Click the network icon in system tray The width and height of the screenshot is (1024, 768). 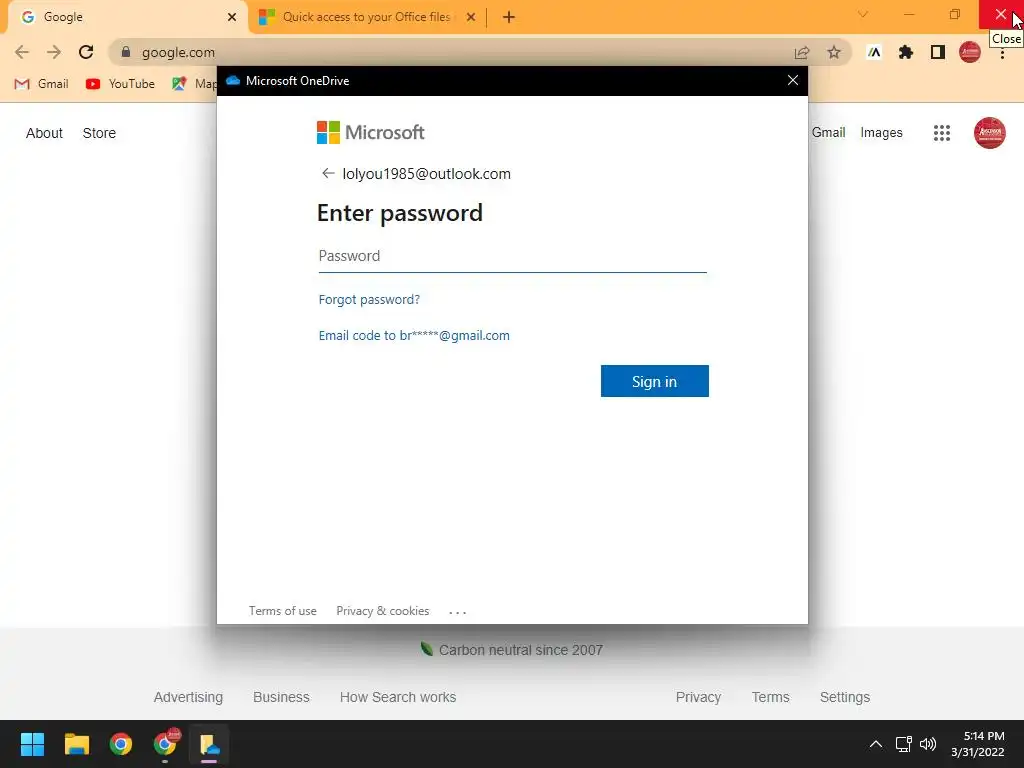pos(903,744)
